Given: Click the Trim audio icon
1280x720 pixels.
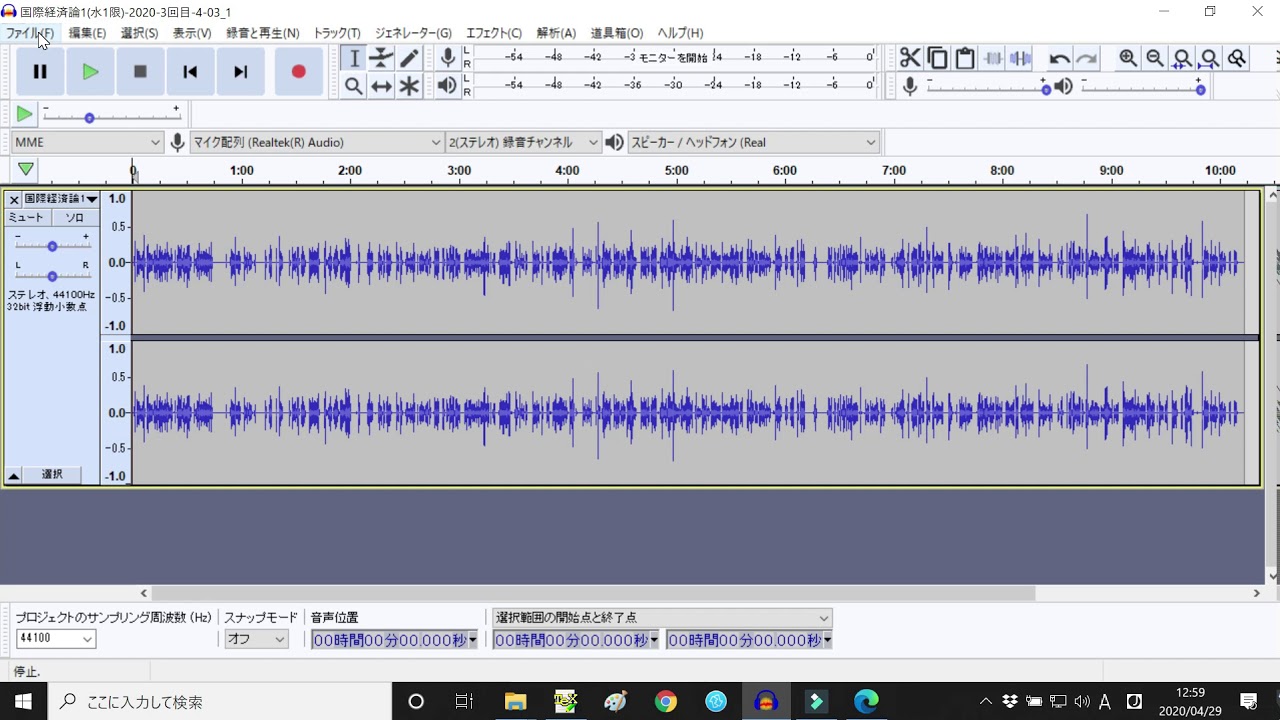Looking at the screenshot, I should [992, 58].
